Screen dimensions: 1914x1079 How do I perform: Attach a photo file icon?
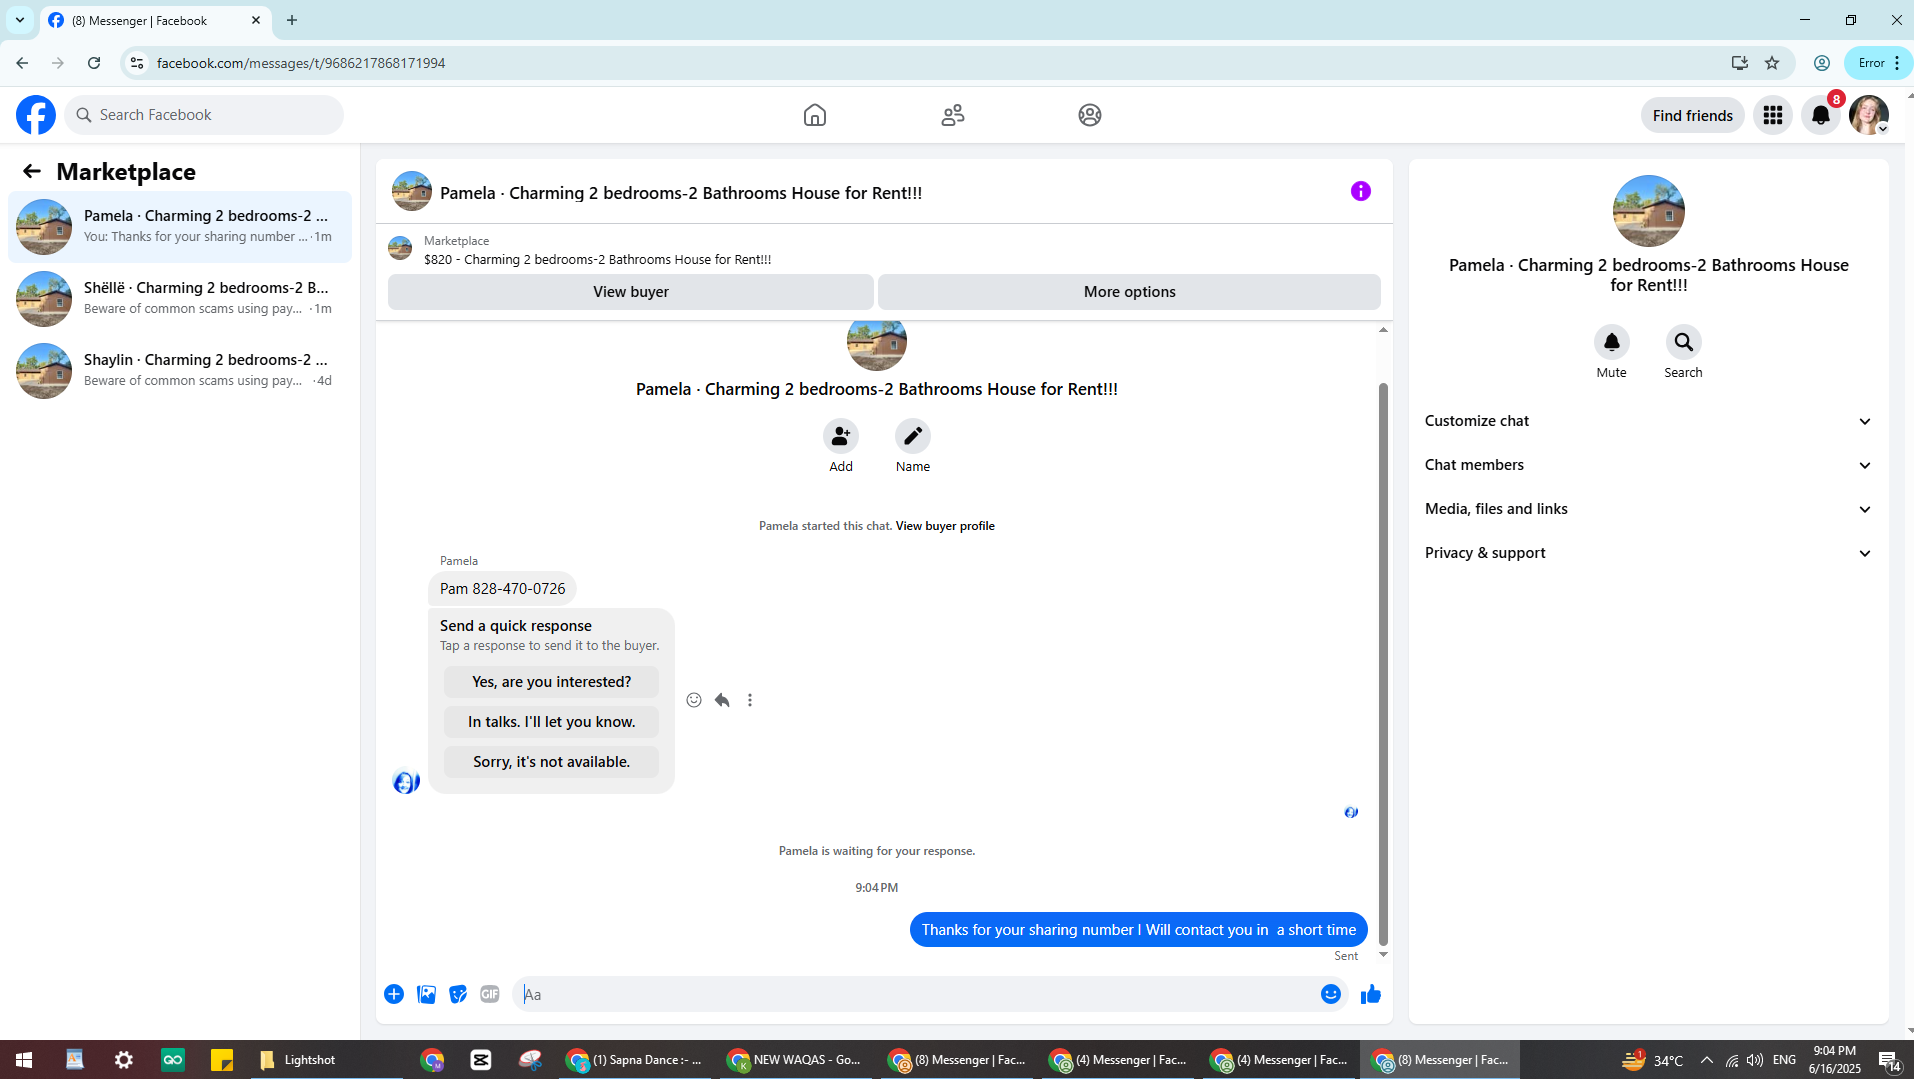coord(426,994)
